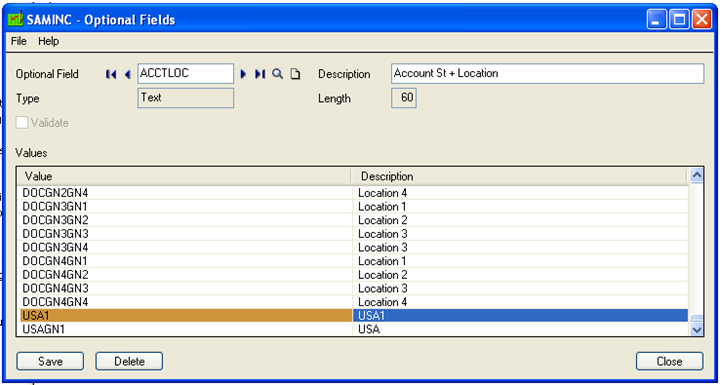Go to first optional field record
Viewport: 722px width, 385px height.
[x=111, y=74]
